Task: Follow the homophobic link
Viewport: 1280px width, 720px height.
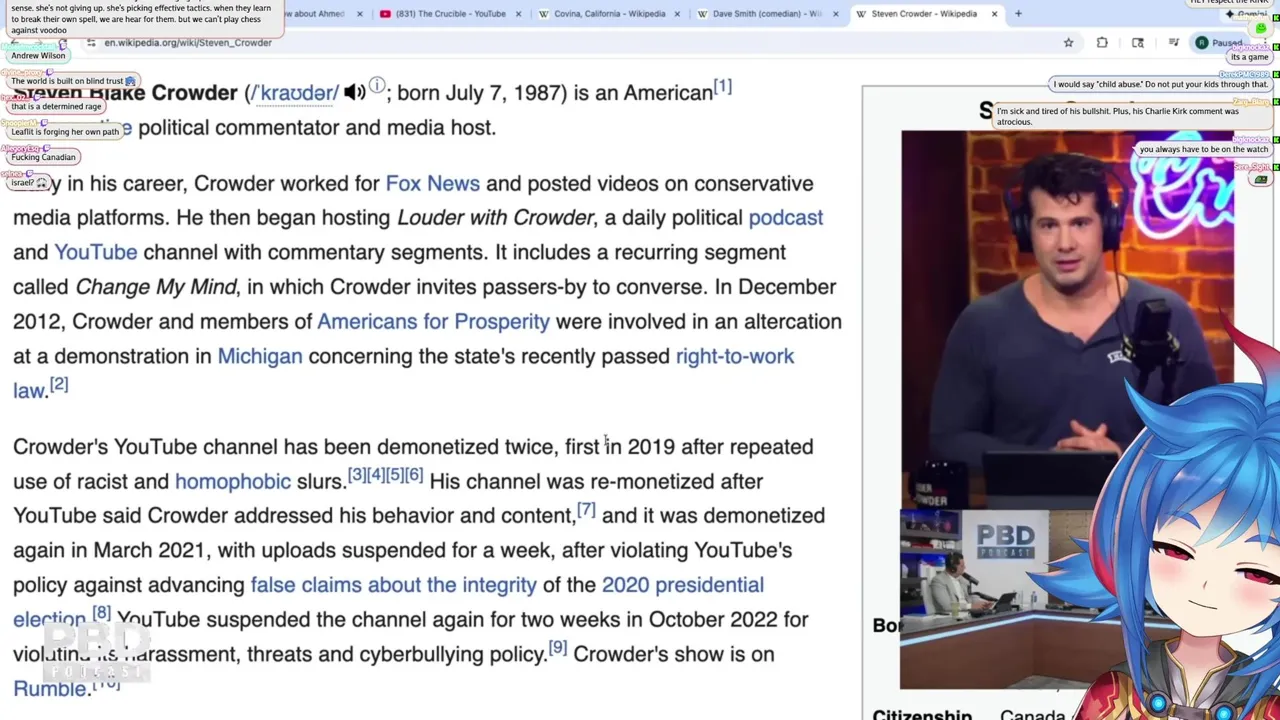Action: [232, 482]
